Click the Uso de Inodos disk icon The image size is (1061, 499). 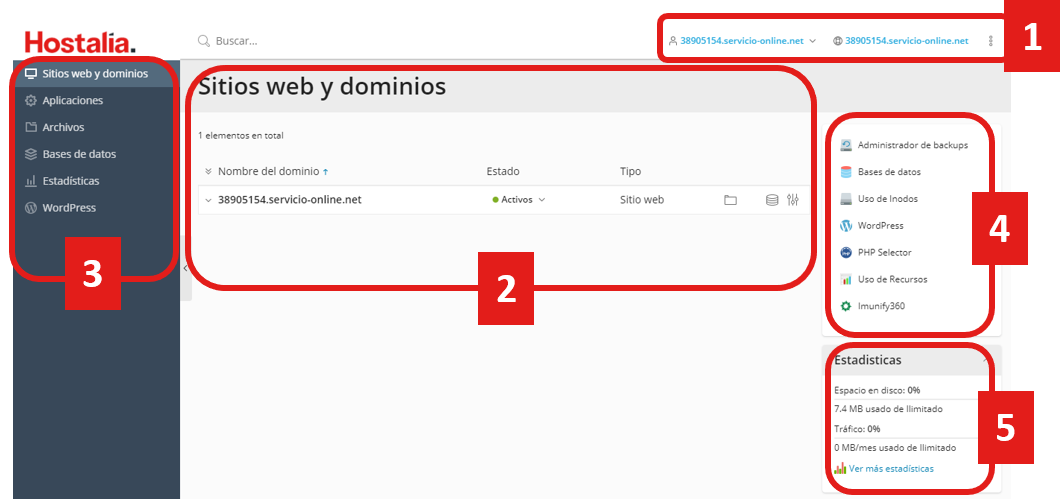coord(846,199)
